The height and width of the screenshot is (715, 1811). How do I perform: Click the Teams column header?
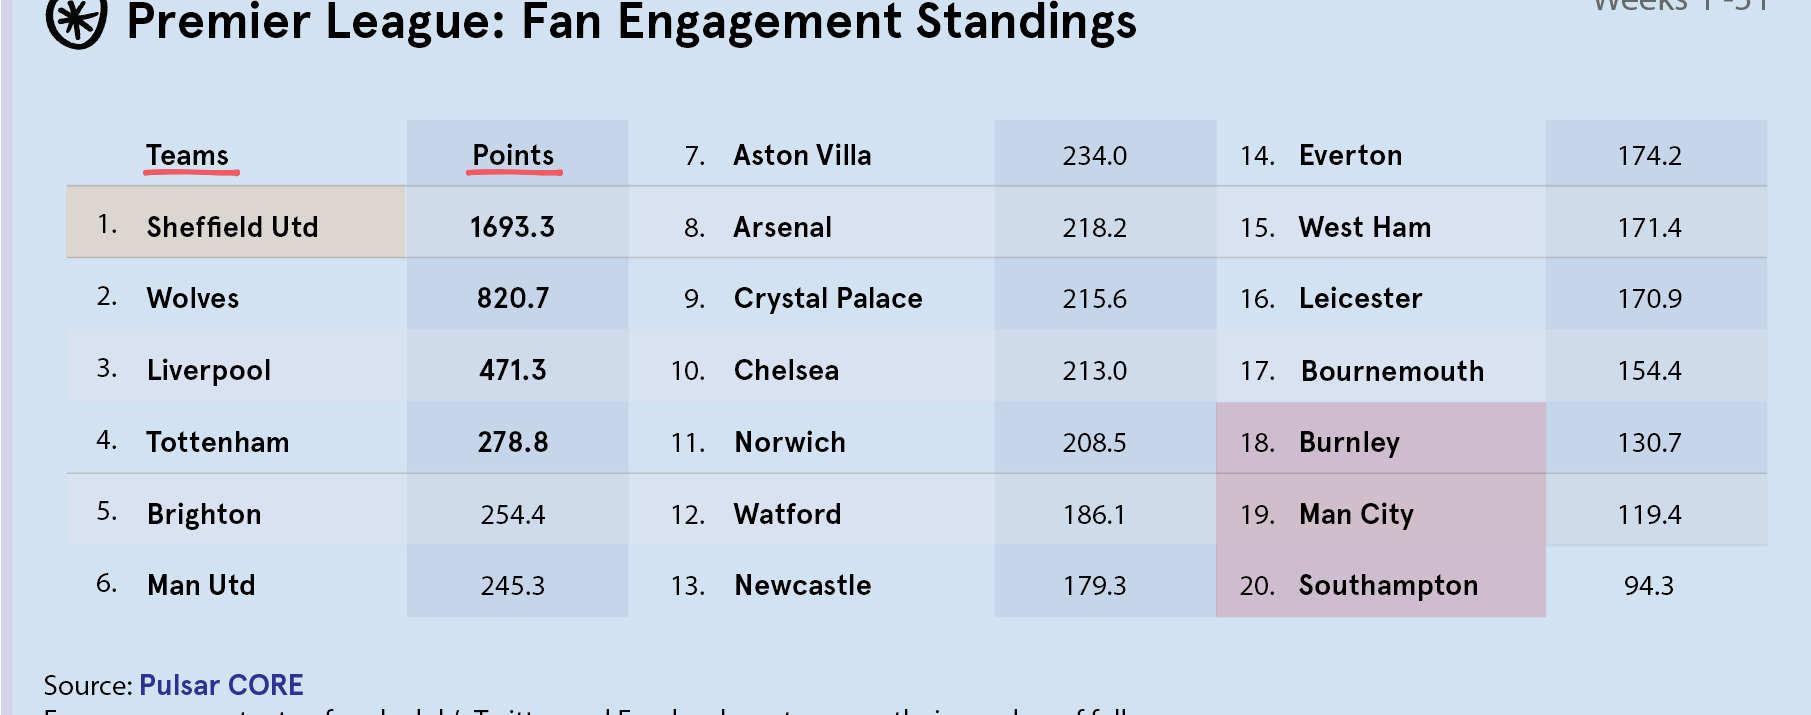pos(188,155)
